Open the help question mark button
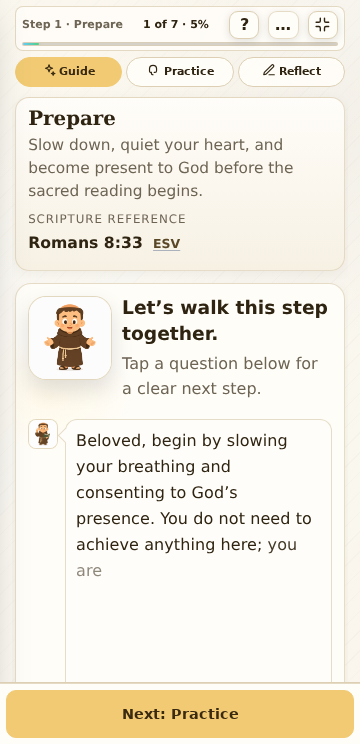The width and height of the screenshot is (360, 744). pos(244,25)
